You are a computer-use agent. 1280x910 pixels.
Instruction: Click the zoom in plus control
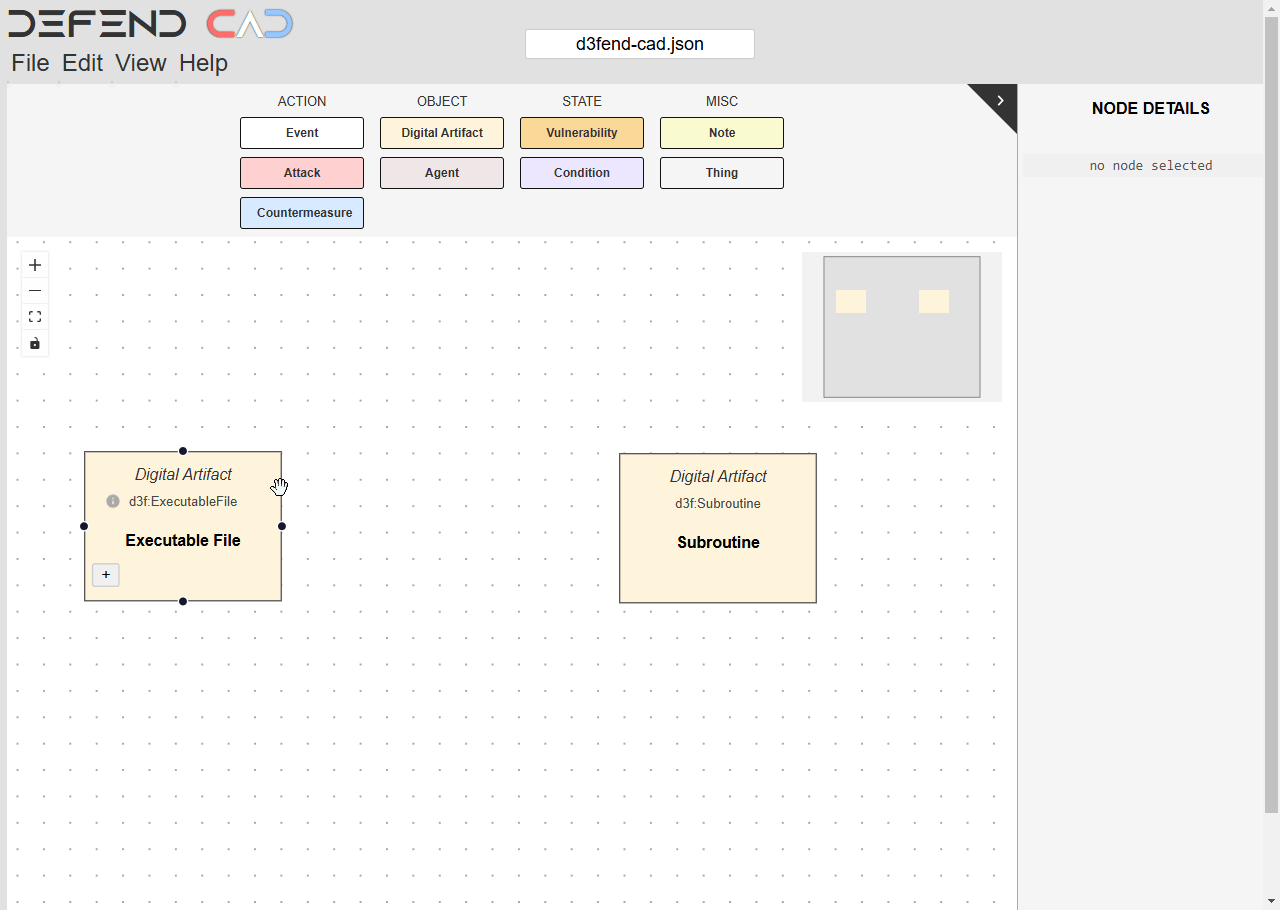tap(35, 265)
